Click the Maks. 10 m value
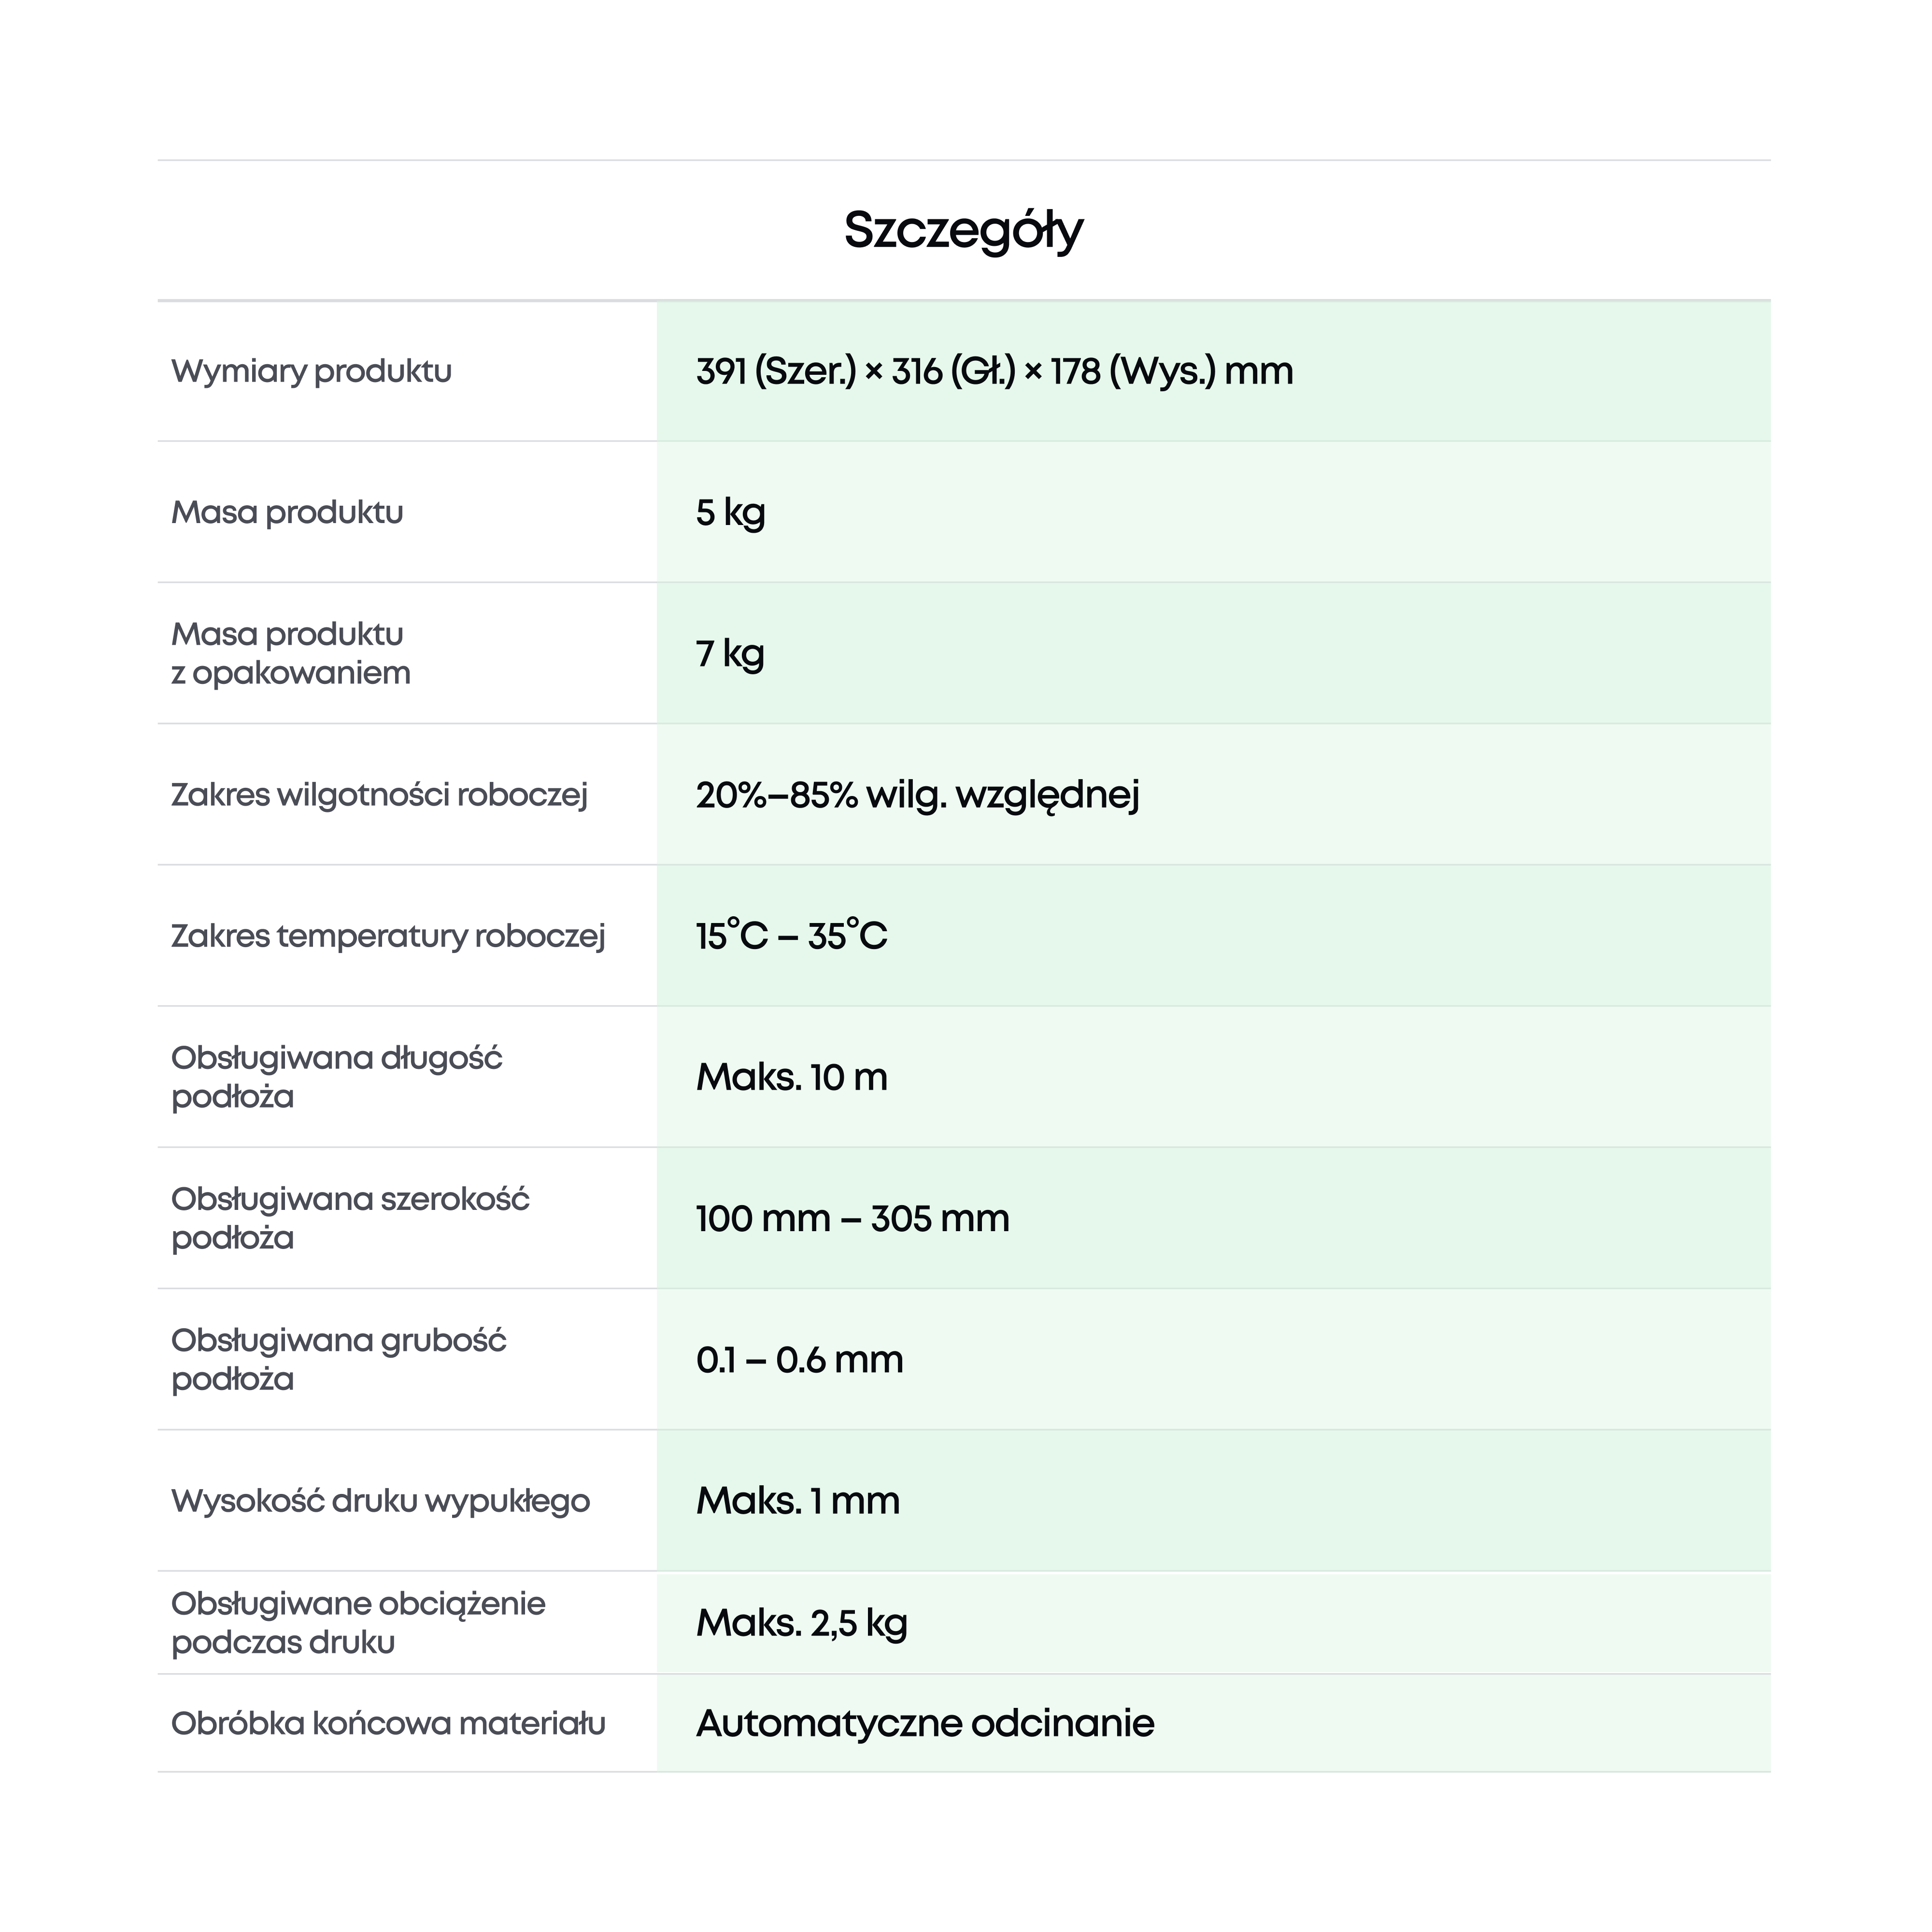The image size is (1932, 1932). pos(791,1077)
